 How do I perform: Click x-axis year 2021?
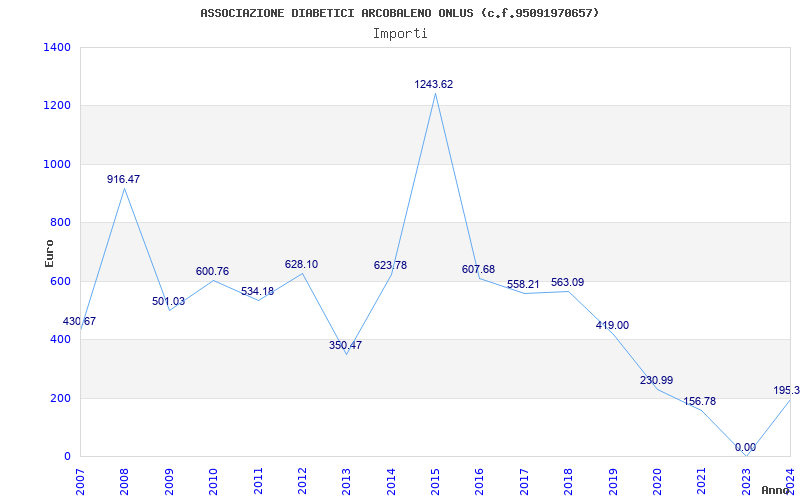pos(702,482)
